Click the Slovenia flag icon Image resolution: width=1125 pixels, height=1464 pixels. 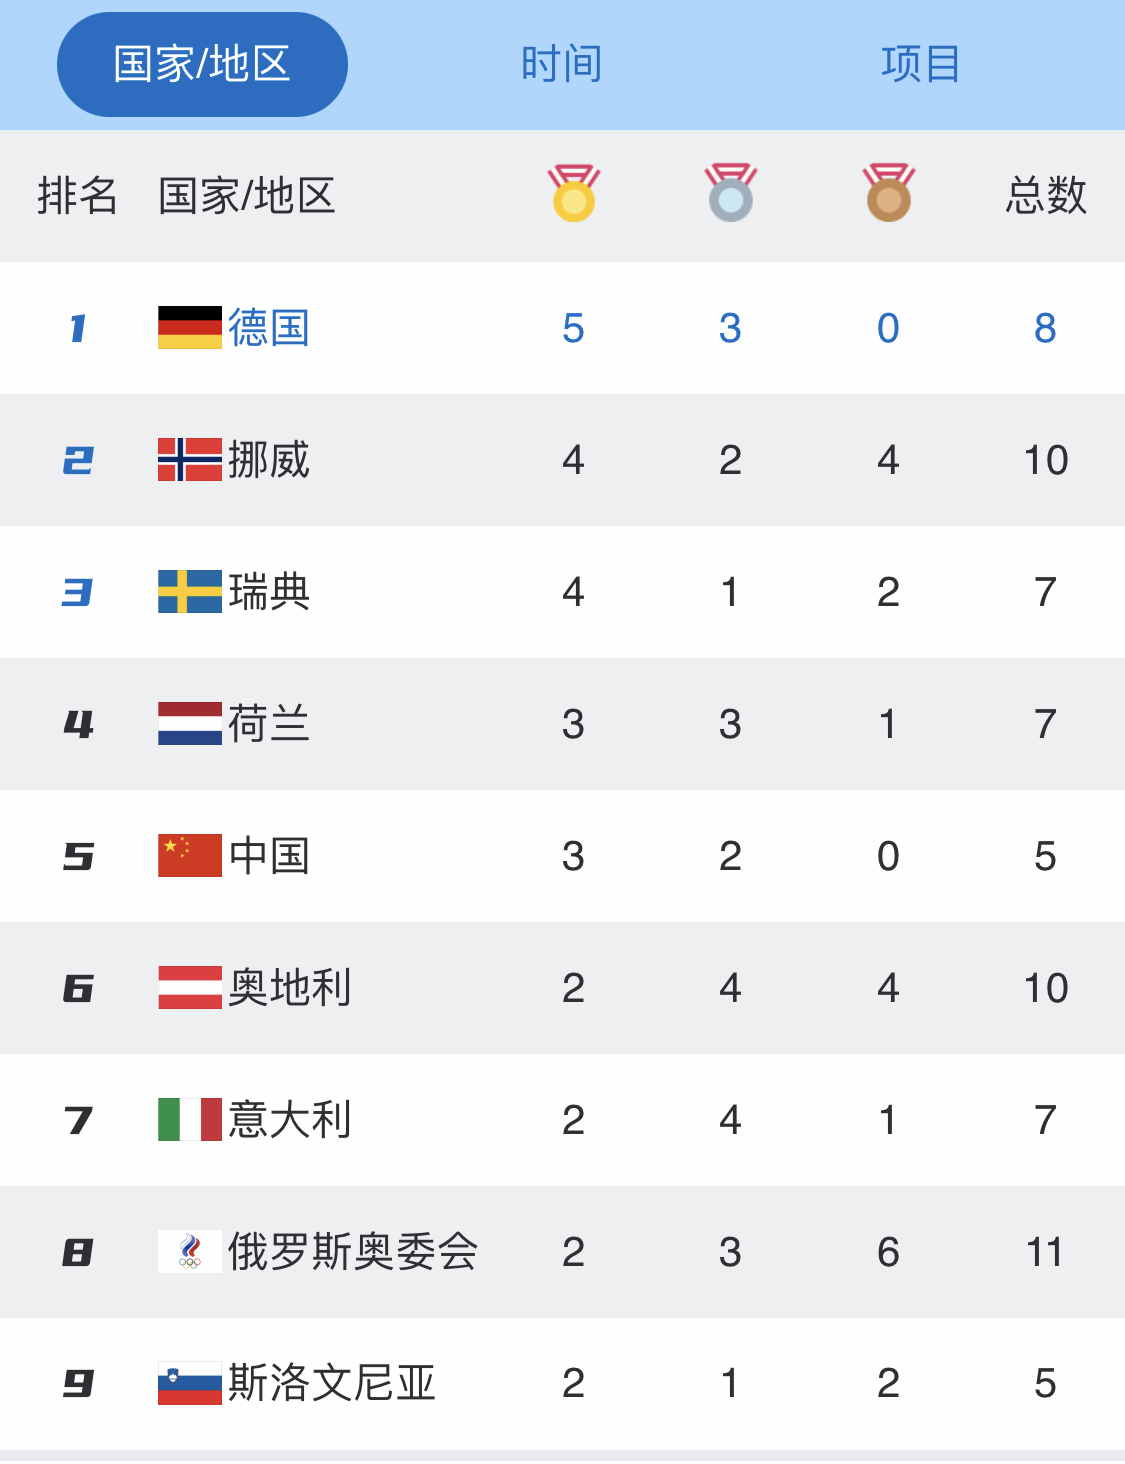pyautogui.click(x=190, y=1384)
